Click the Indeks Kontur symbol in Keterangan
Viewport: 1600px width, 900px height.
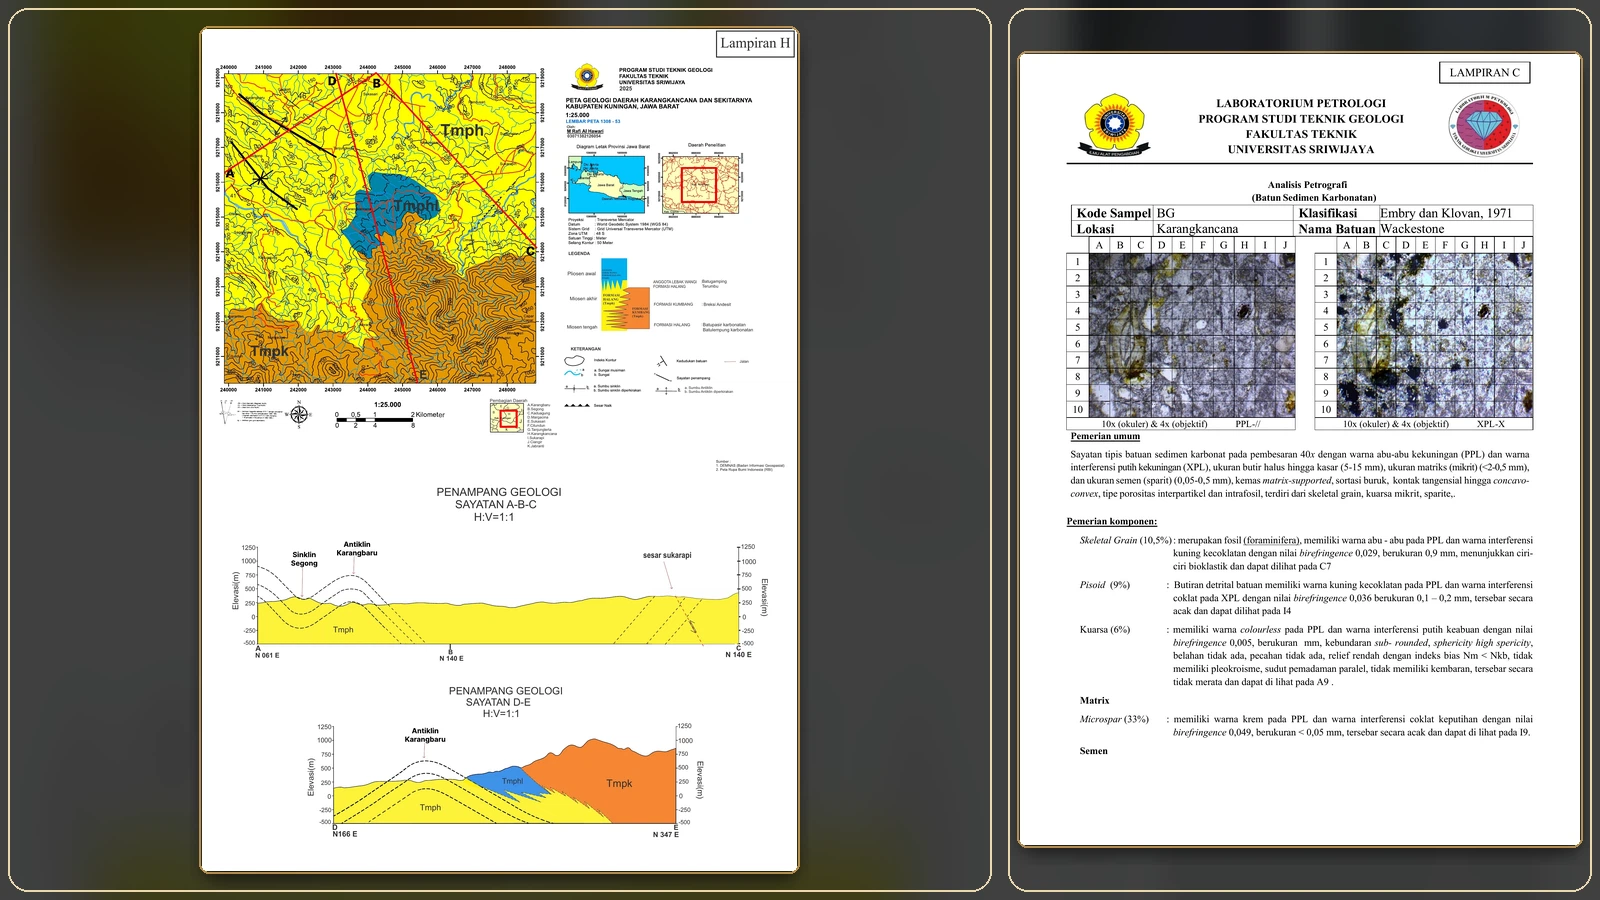click(575, 360)
